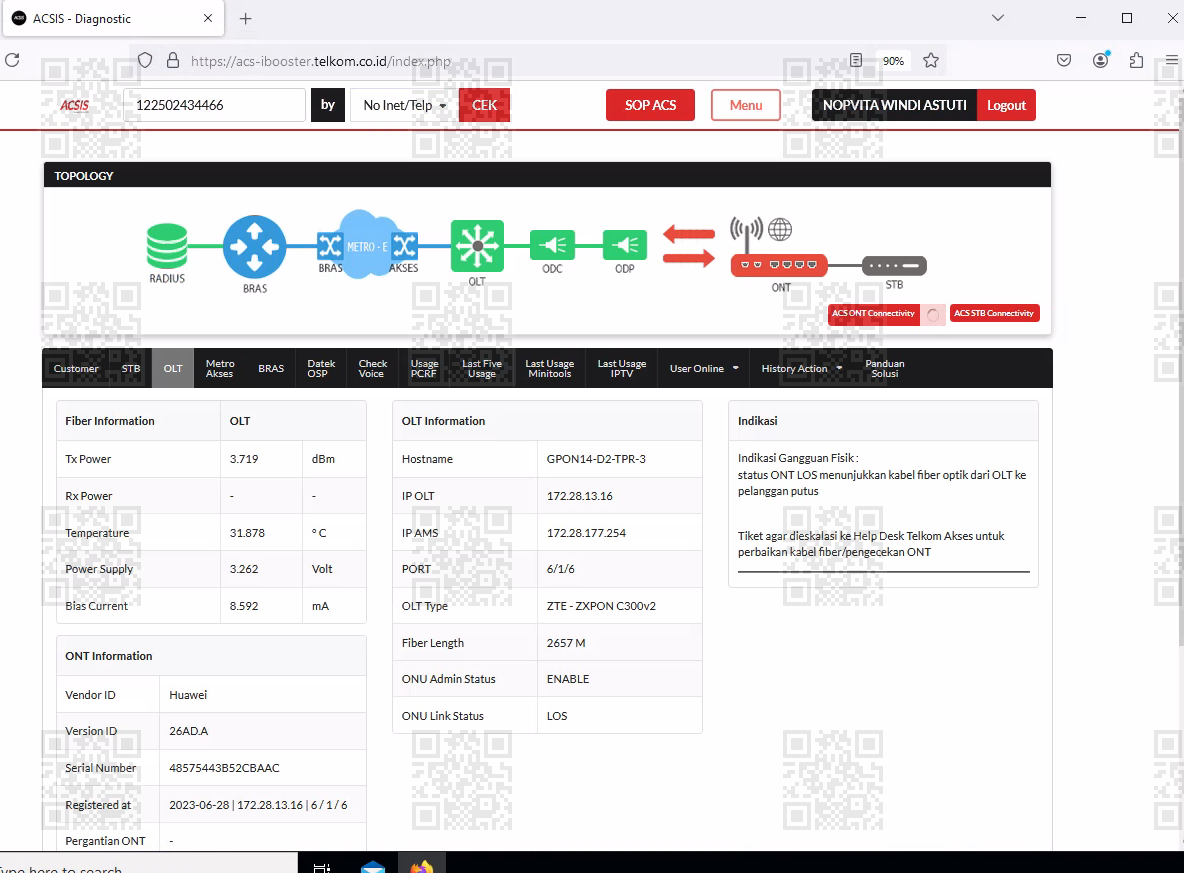Screen dimensions: 1184x873
Task: Open a new browser tab
Action: [245, 19]
